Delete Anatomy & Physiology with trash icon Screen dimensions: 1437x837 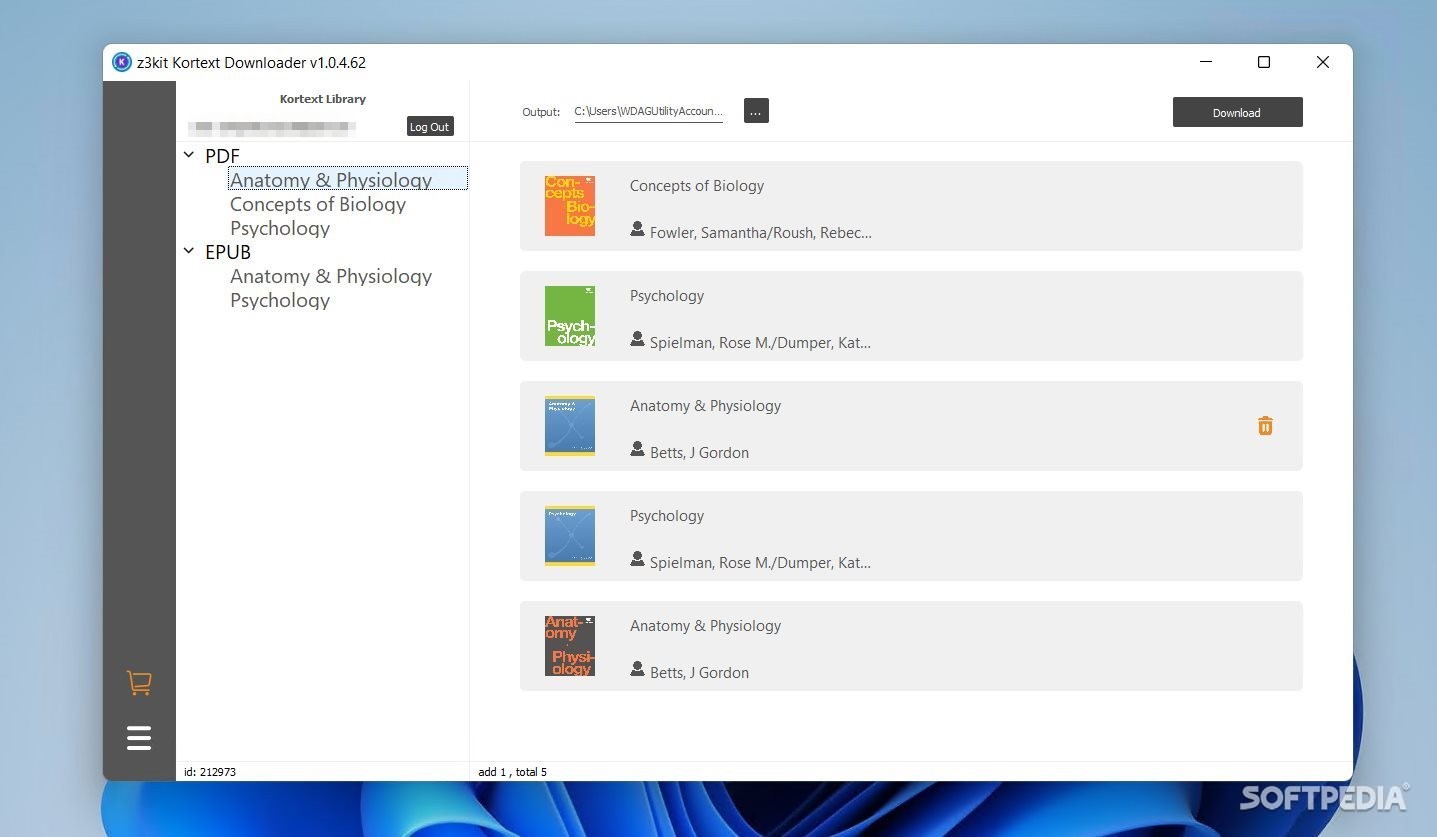pyautogui.click(x=1265, y=426)
